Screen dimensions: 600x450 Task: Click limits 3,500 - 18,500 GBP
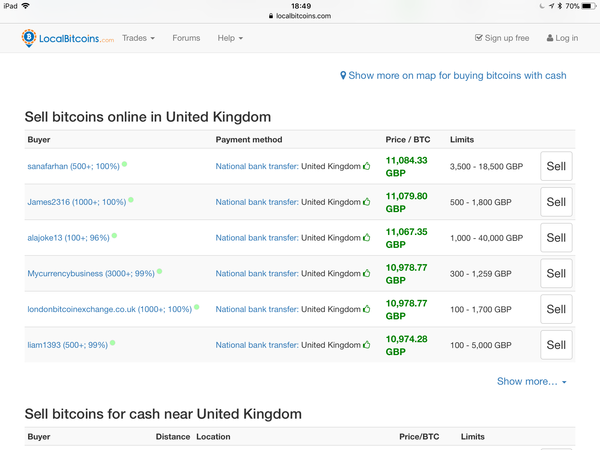click(x=486, y=166)
